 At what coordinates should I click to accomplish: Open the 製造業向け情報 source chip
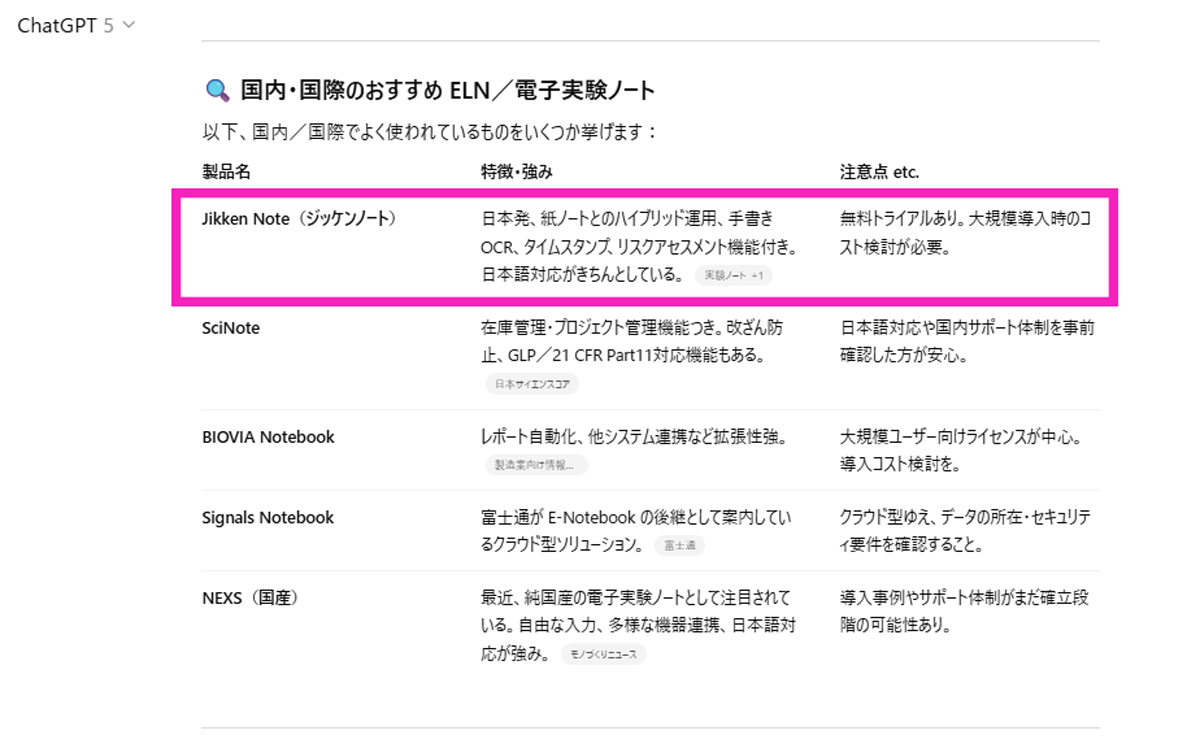coord(536,465)
